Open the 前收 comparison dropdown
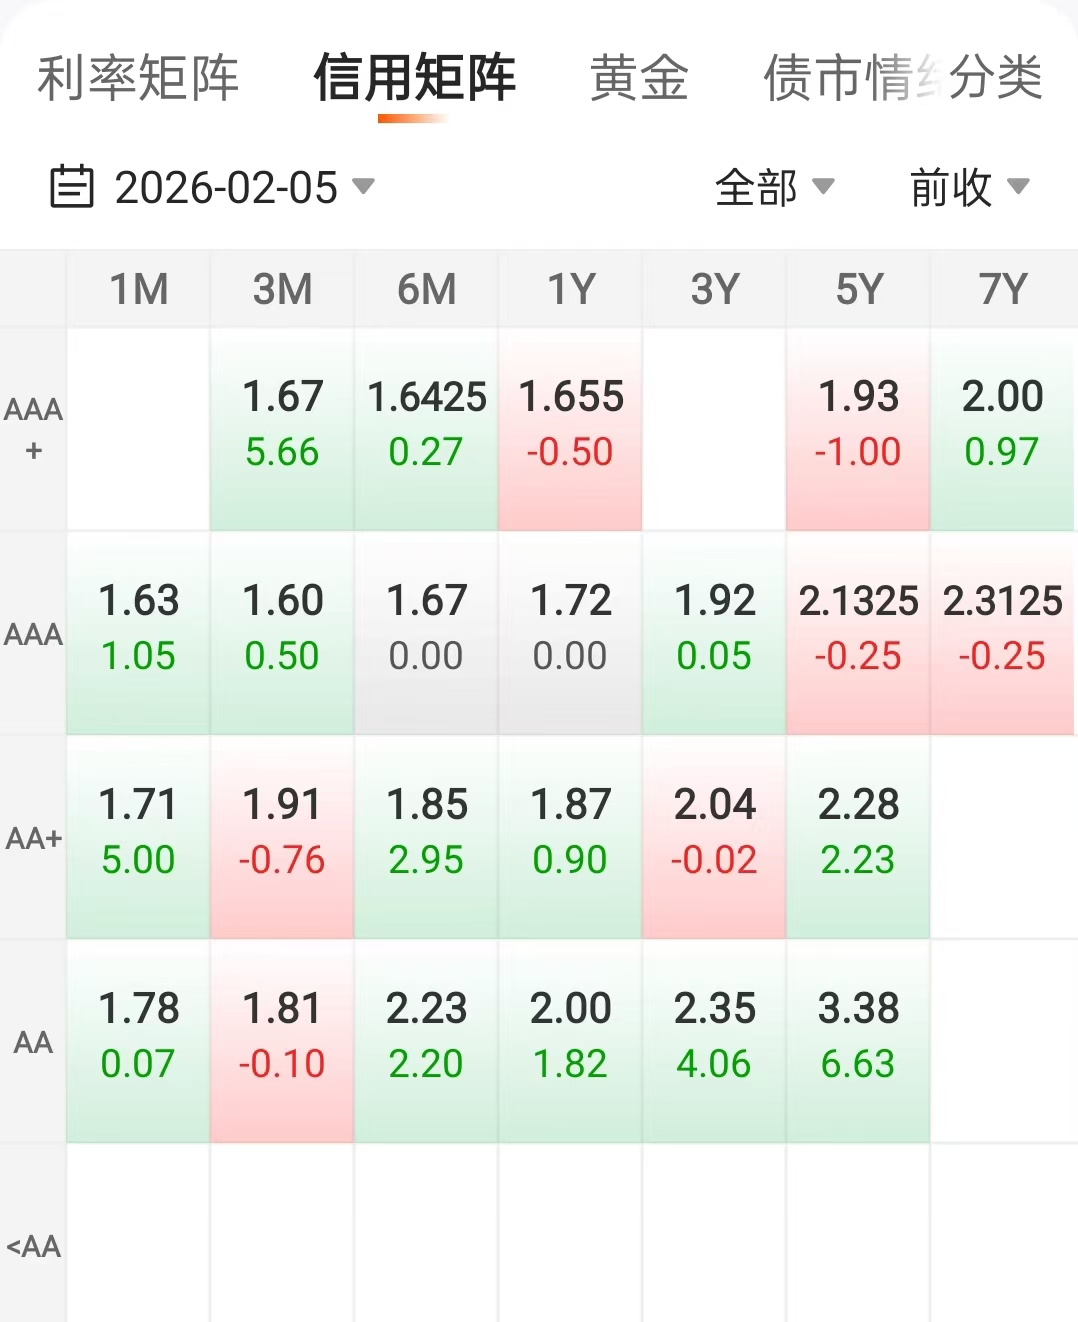 point(968,187)
